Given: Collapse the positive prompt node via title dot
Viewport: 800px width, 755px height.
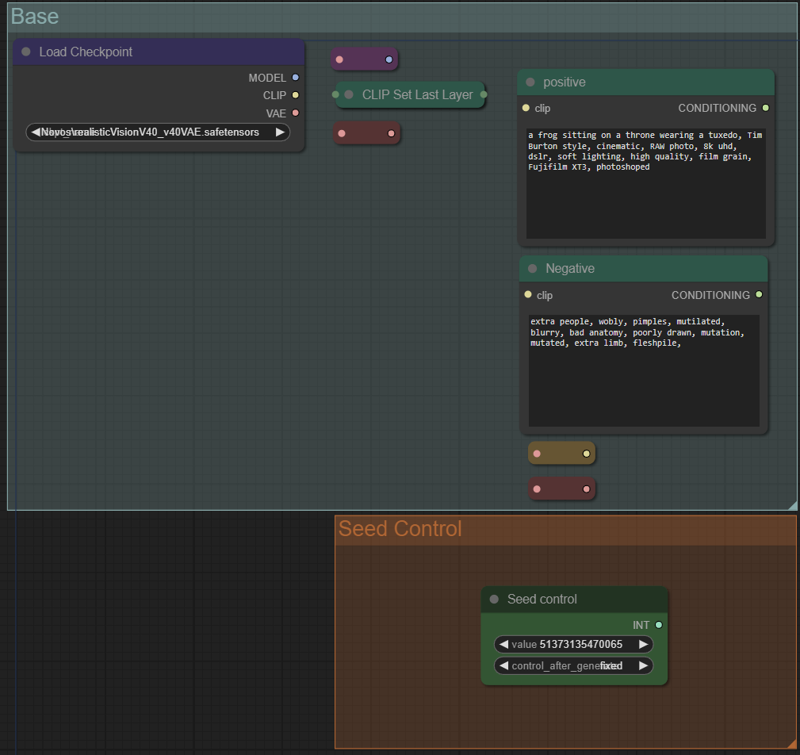Looking at the screenshot, I should click(530, 82).
